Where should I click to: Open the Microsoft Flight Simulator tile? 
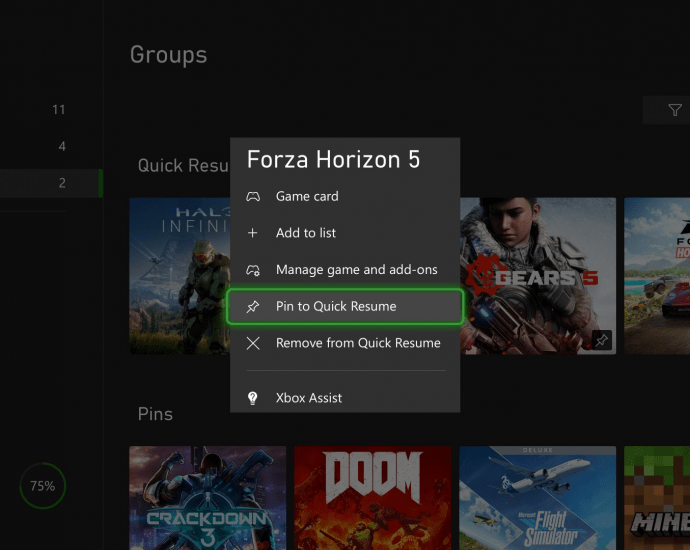[x=537, y=497]
